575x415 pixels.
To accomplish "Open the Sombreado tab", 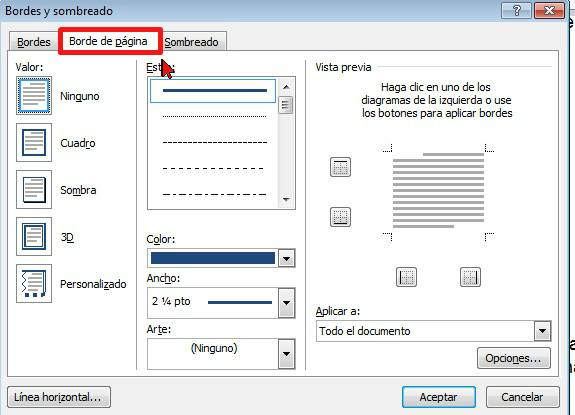I will 191,42.
